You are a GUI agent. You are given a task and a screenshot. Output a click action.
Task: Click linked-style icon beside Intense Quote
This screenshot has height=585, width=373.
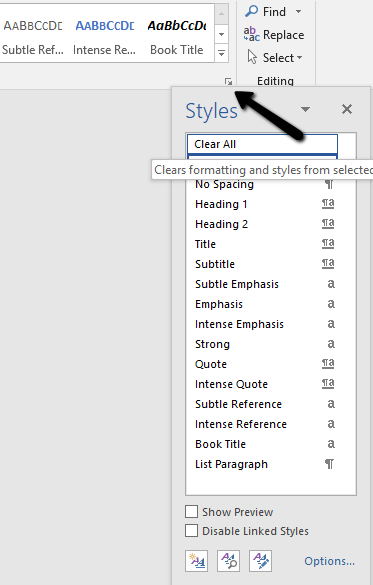click(328, 384)
